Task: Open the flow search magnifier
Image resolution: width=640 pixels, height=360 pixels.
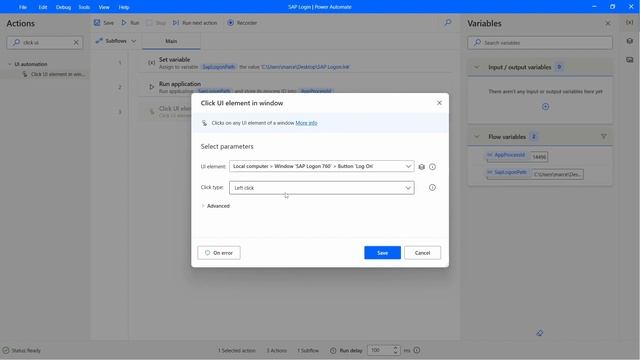Action: point(448,23)
